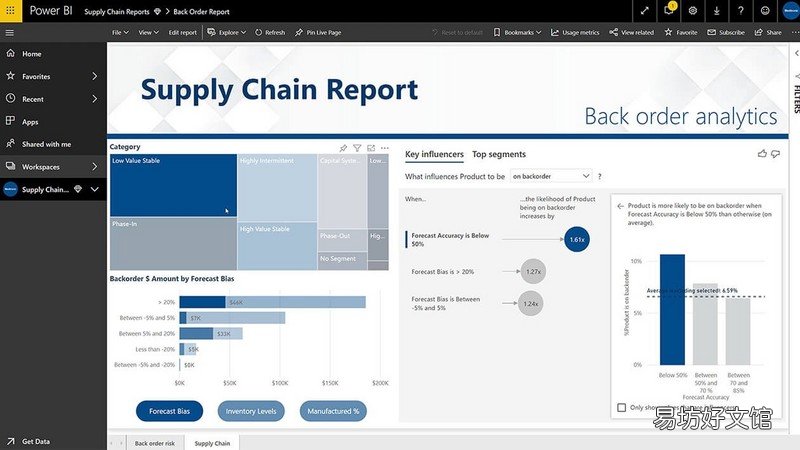The image size is (800, 450).
Task: Click Subscribe in toolbar
Action: [726, 32]
